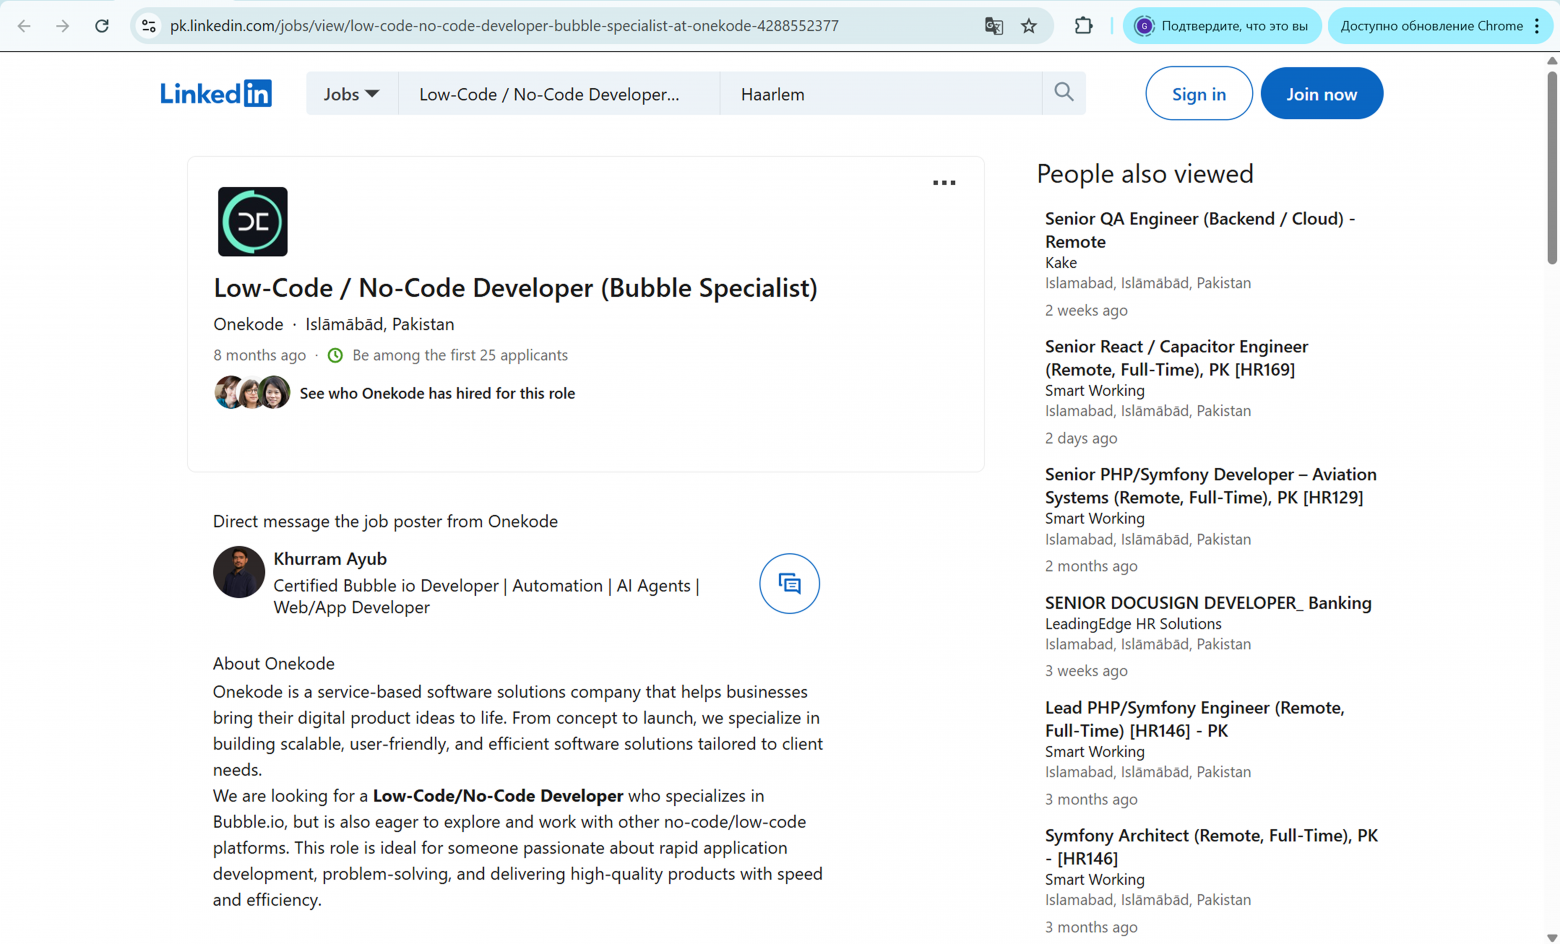Bookmark this page with star icon
This screenshot has height=944, width=1560.
tap(1029, 26)
